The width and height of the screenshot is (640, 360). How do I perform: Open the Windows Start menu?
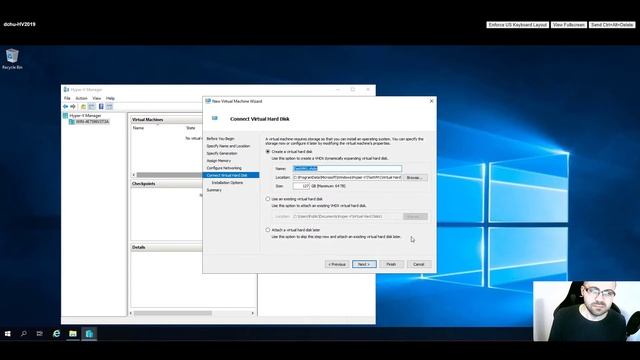(x=7, y=333)
